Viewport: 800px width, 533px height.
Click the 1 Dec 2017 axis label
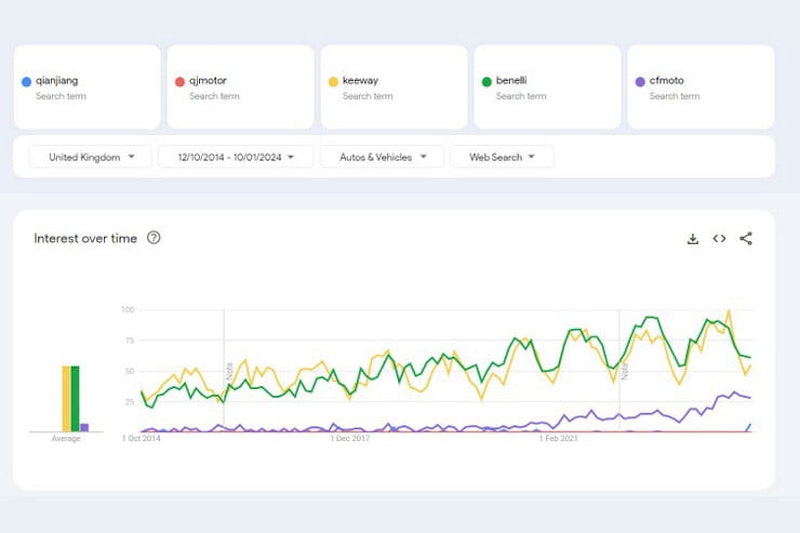click(x=350, y=438)
